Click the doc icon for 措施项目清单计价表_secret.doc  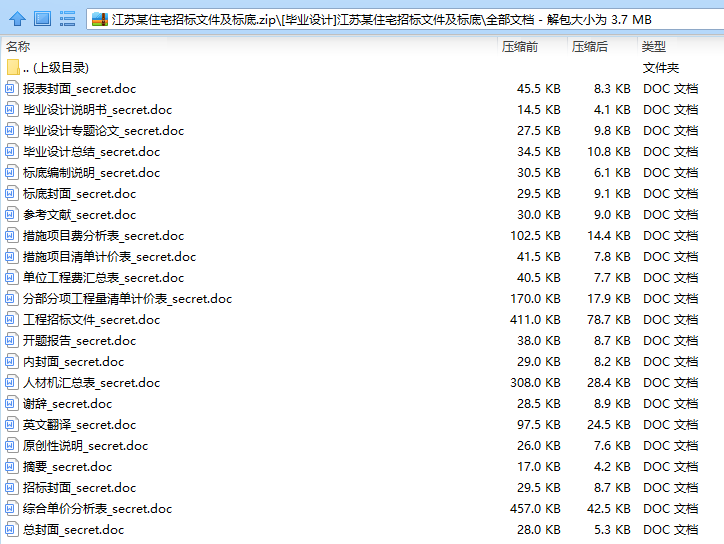coord(12,257)
